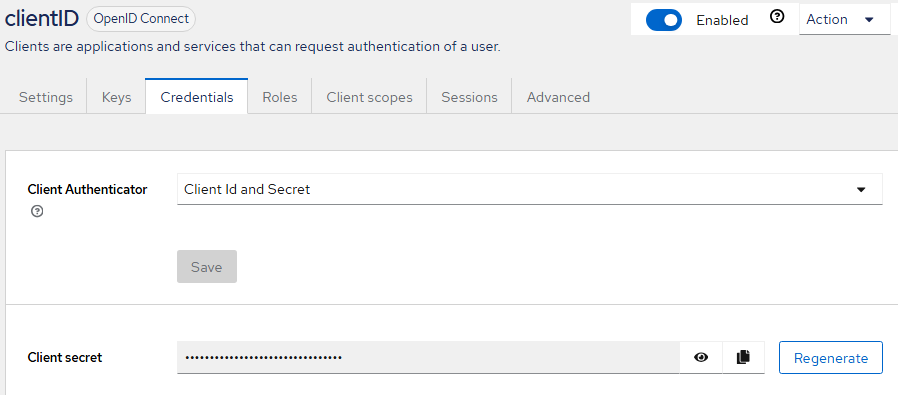
Task: Select Client Id and Secret combo box
Action: [x=530, y=189]
